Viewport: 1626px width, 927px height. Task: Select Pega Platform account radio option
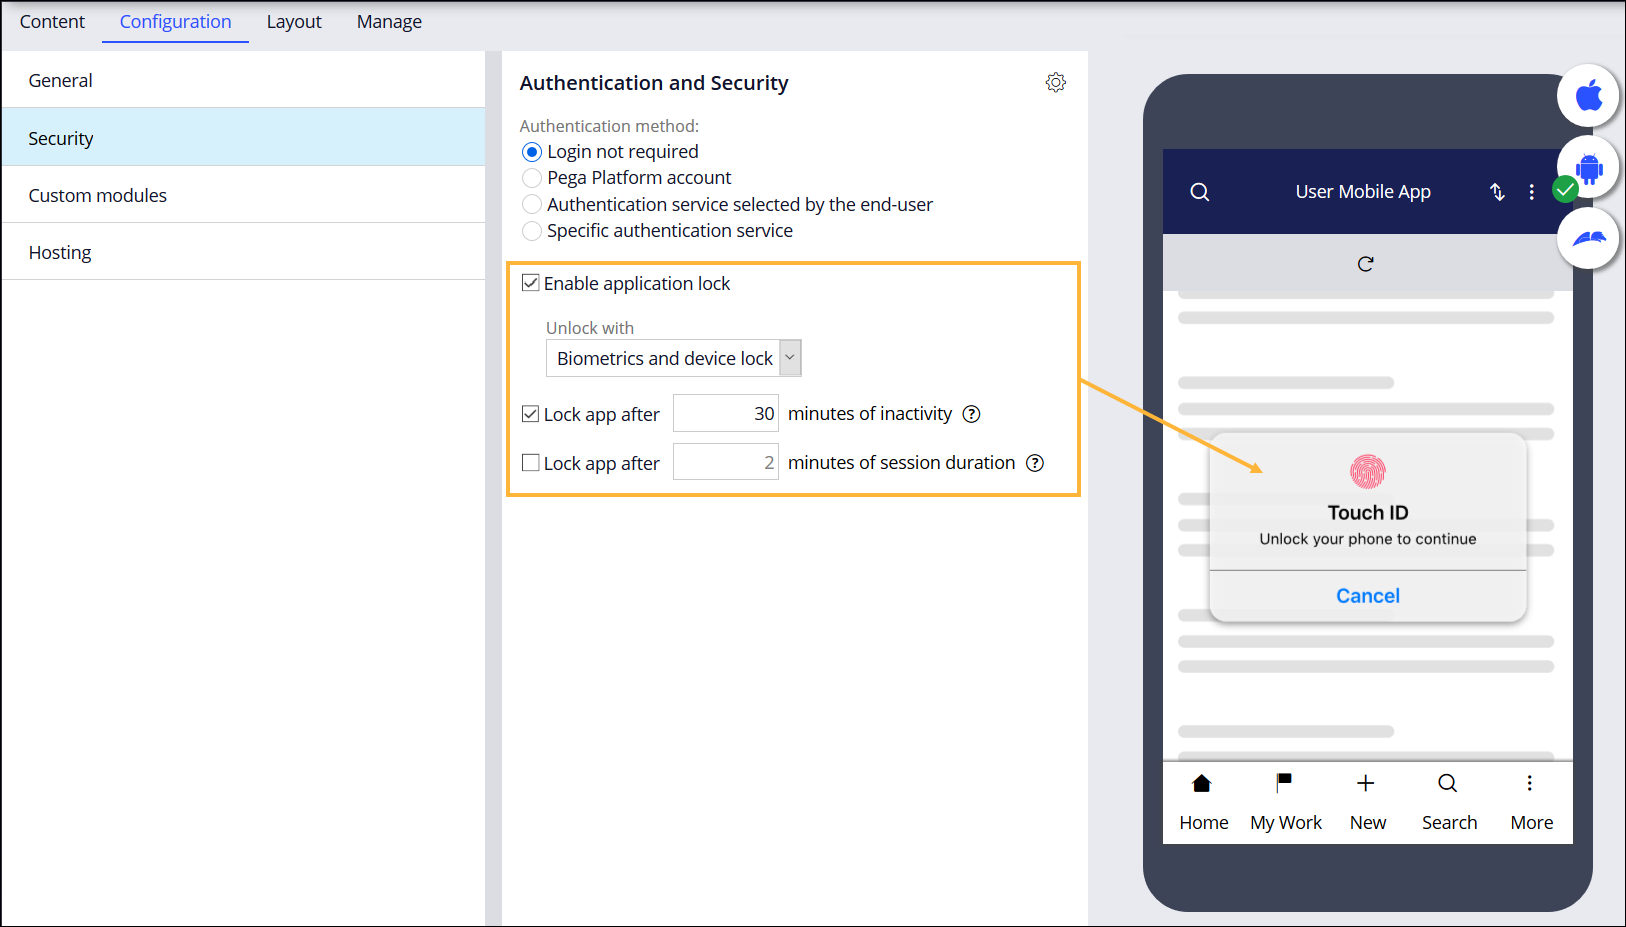click(x=532, y=178)
